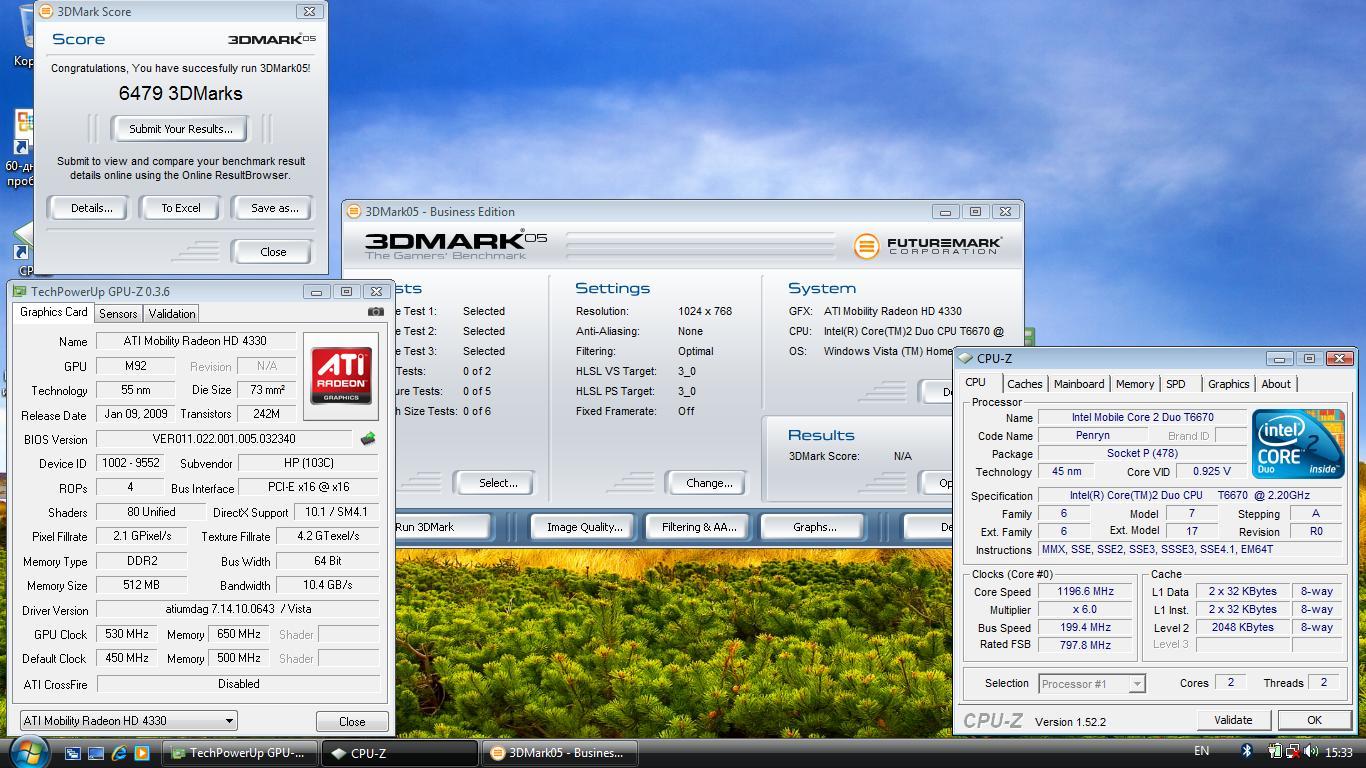Open the GPU selection dropdown in GPU-Z
1366x768 pixels.
coord(129,720)
